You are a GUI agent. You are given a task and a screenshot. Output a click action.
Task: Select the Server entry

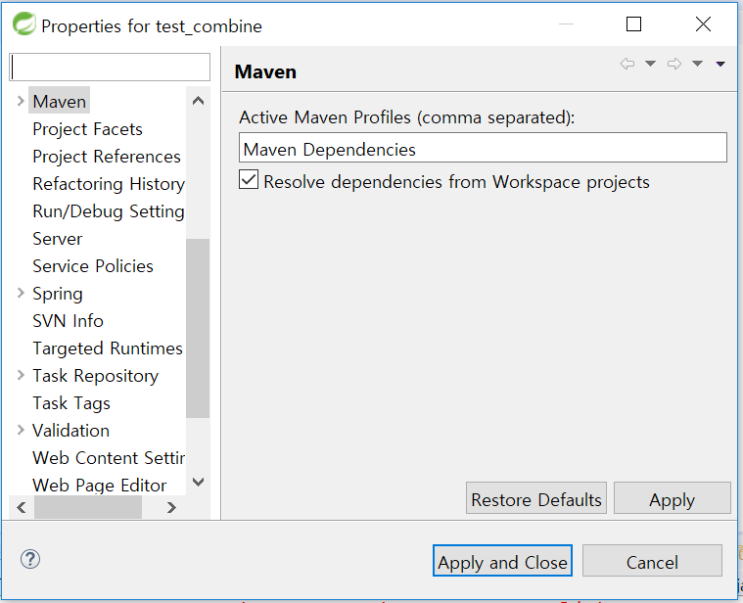[57, 239]
